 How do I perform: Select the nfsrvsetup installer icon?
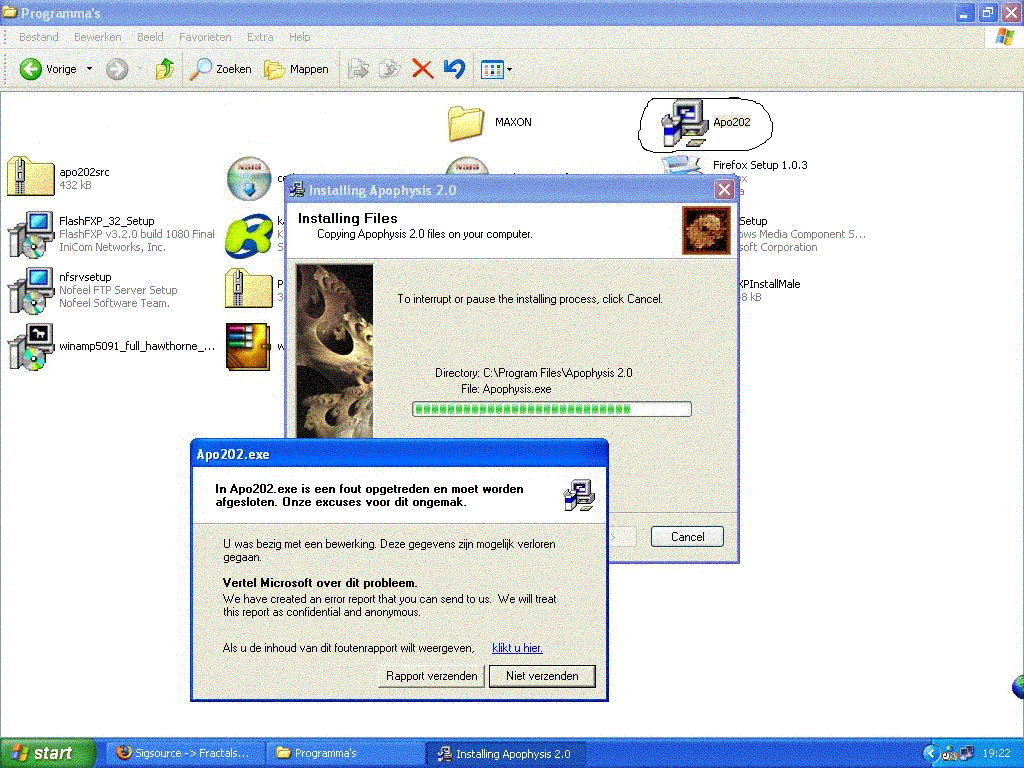pyautogui.click(x=30, y=290)
